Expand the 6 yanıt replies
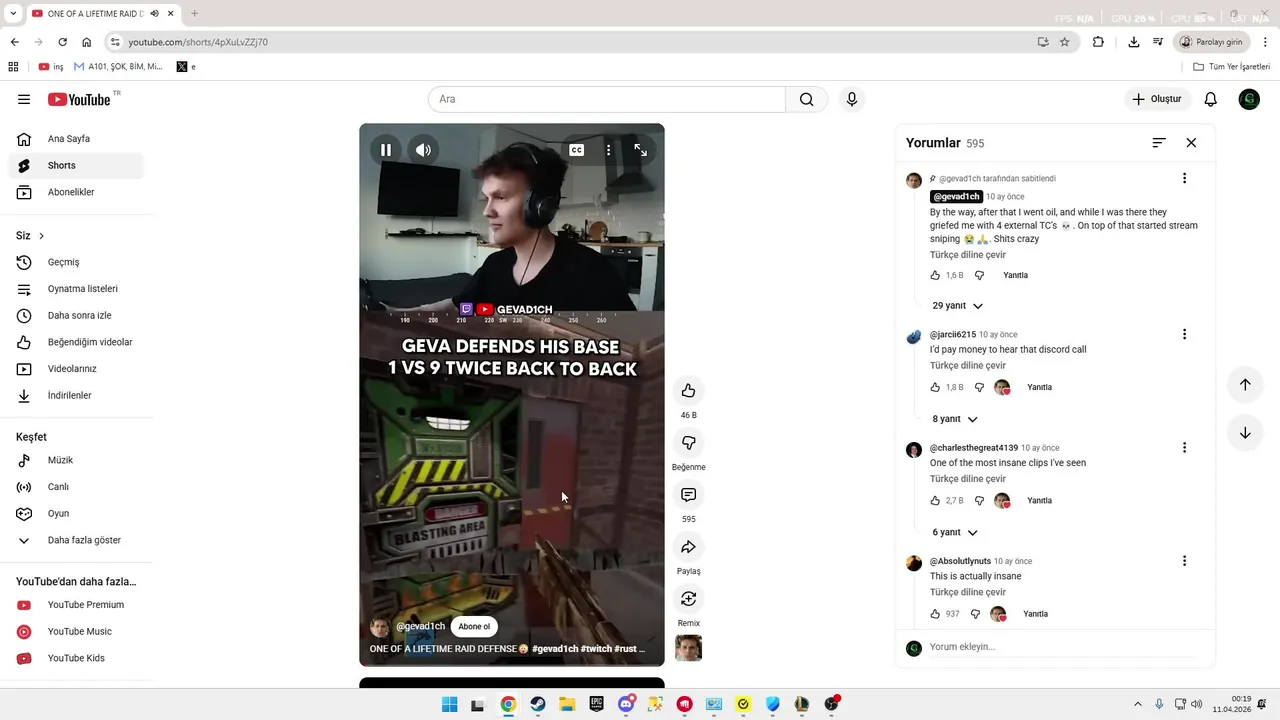This screenshot has height=720, width=1280. coord(955,533)
